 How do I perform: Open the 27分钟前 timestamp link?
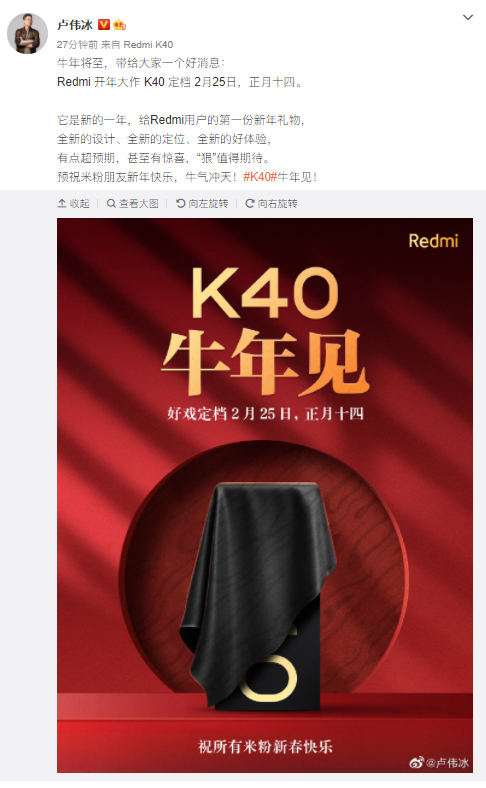coord(77,45)
